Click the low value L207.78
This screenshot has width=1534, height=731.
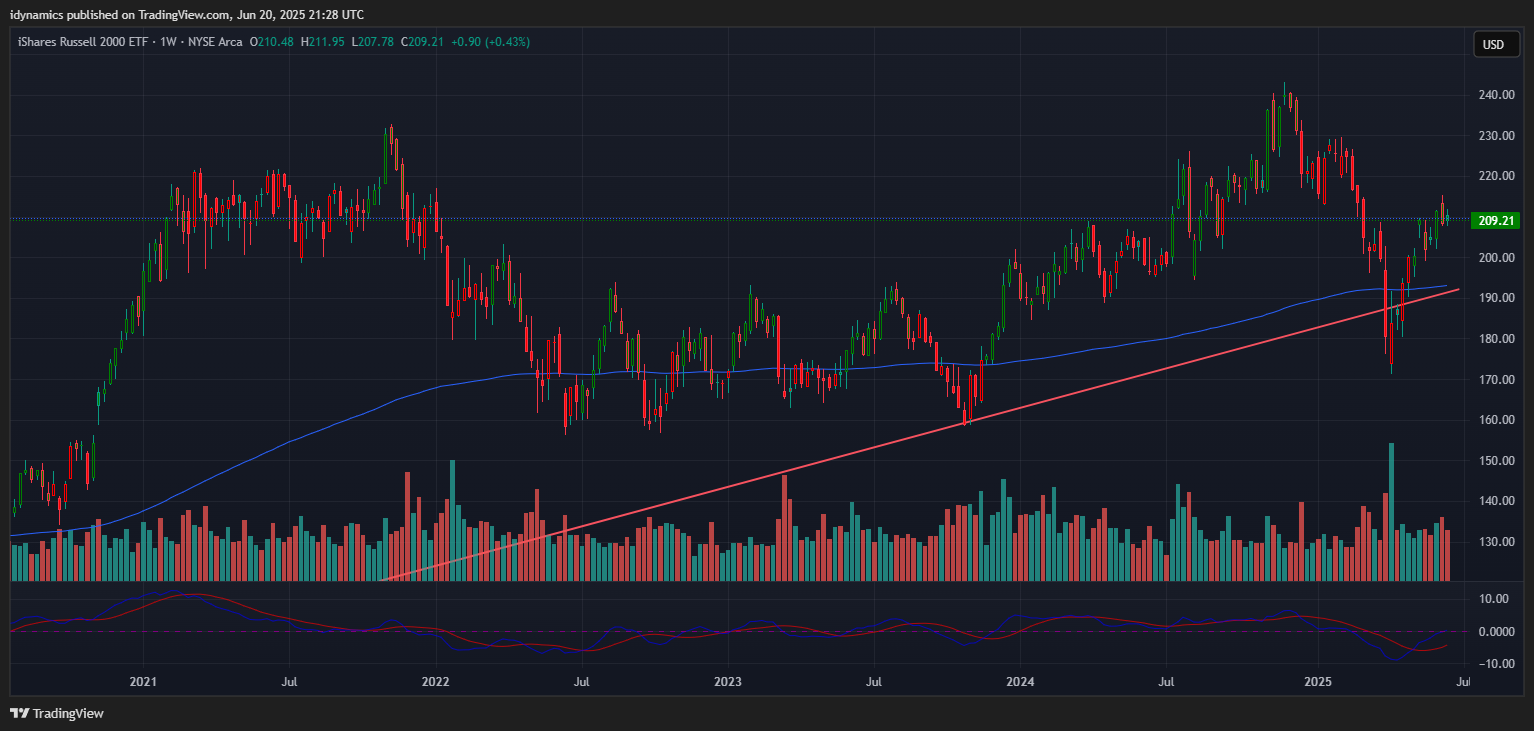pyautogui.click(x=373, y=42)
